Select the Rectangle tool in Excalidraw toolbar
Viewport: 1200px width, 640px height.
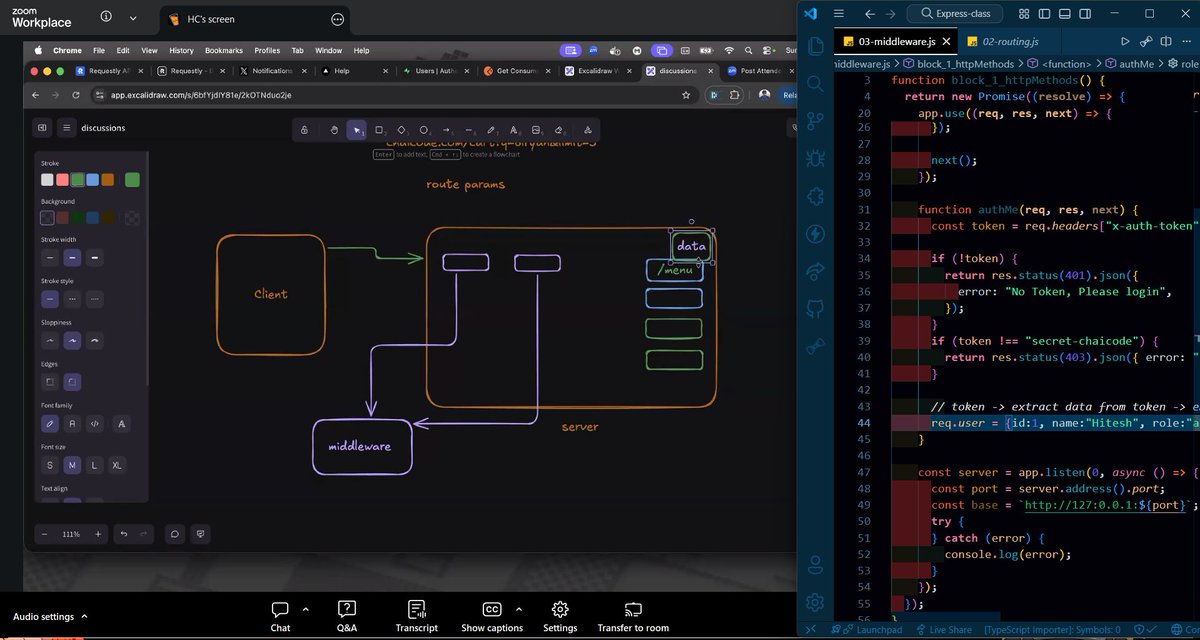click(x=379, y=130)
